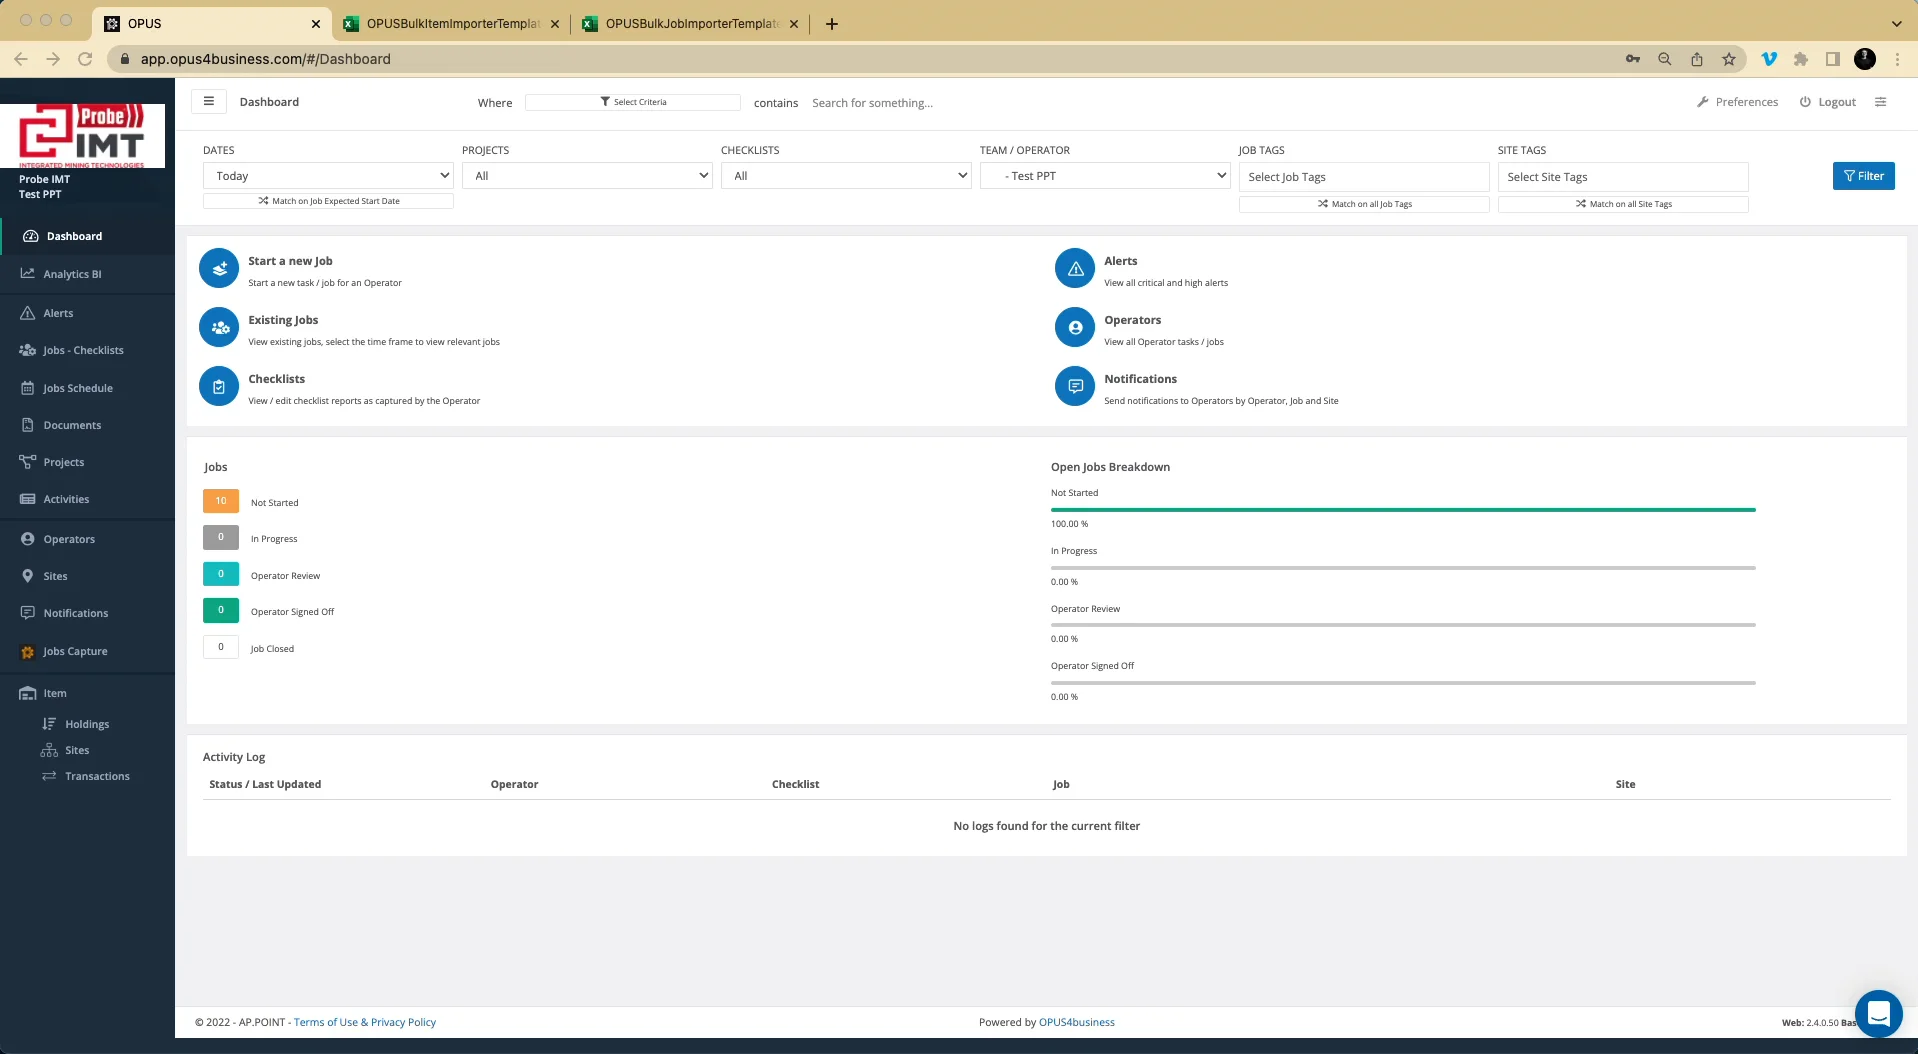
Task: Click the Not Started progress bar
Action: point(1403,510)
